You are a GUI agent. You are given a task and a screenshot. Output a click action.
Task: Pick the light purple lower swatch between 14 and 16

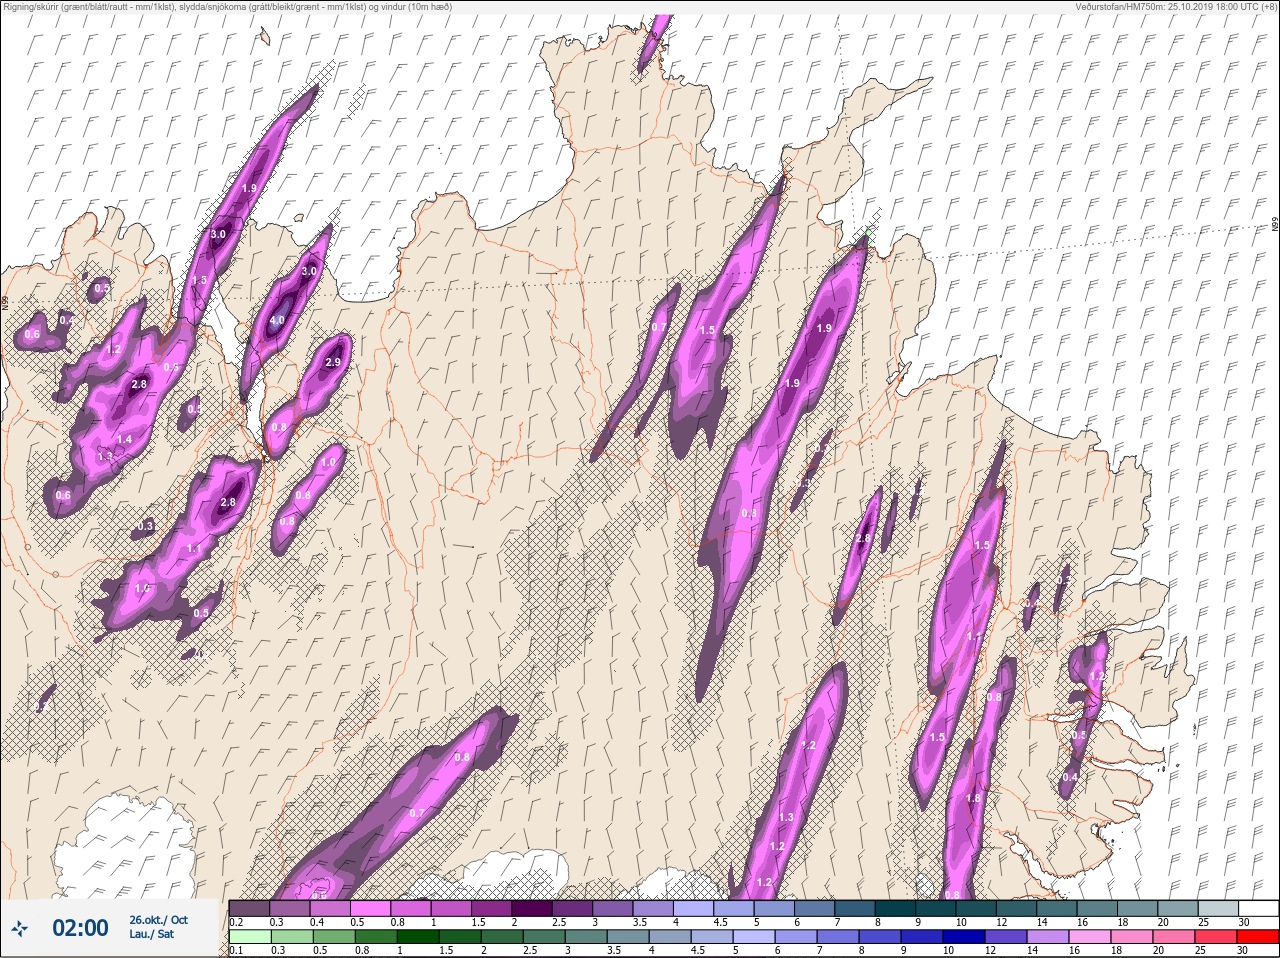tap(1047, 938)
